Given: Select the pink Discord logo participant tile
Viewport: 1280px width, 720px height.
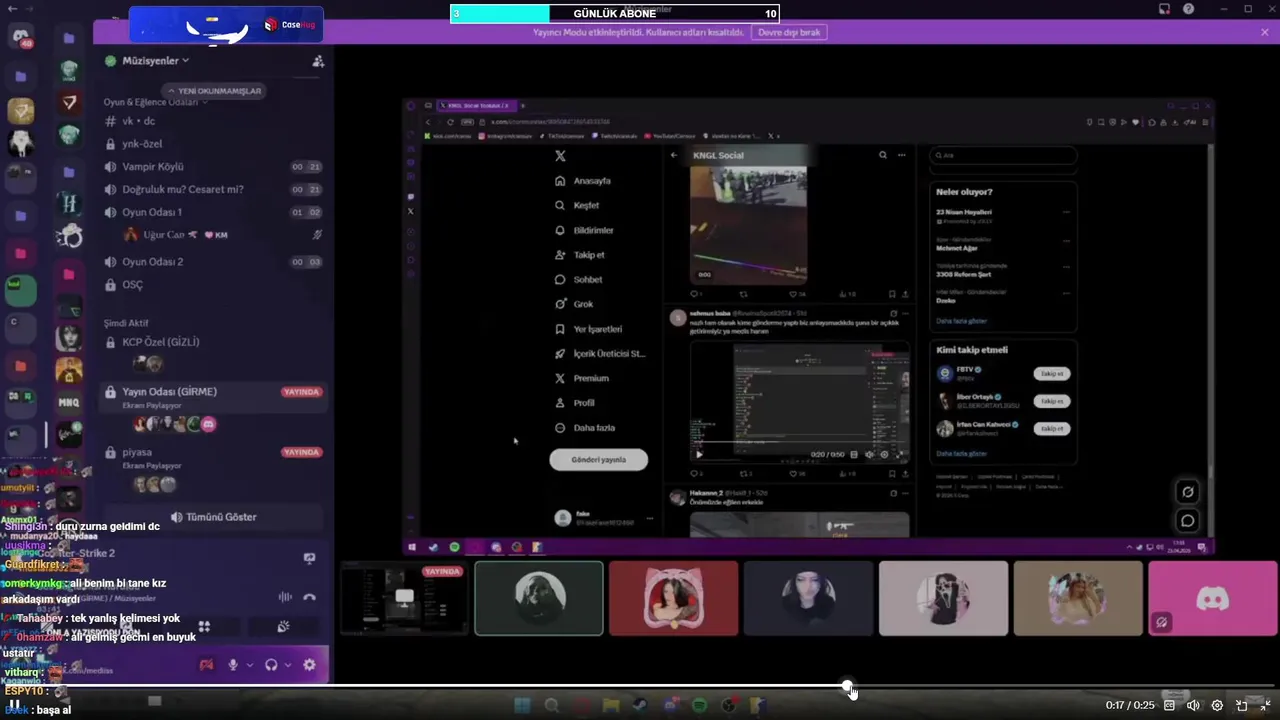Looking at the screenshot, I should (1213, 598).
